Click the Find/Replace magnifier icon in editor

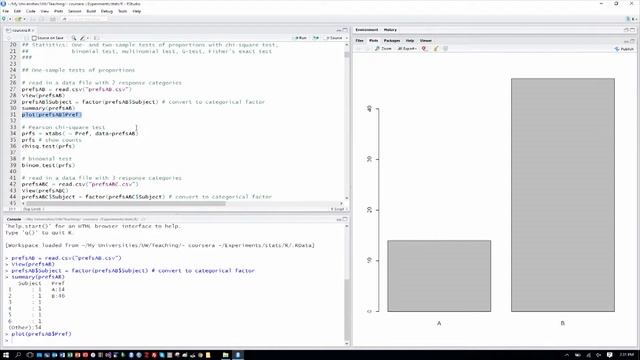[74, 38]
